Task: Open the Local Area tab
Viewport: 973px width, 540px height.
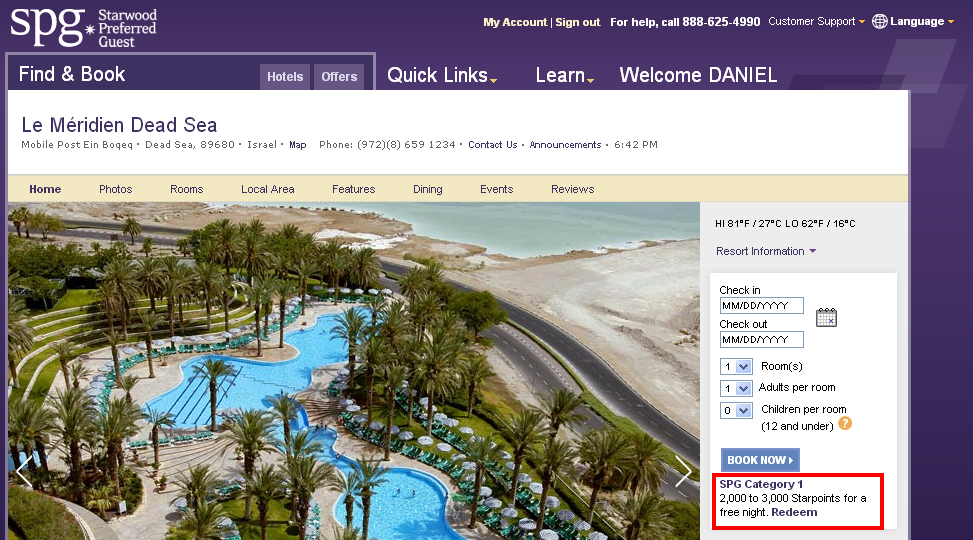Action: pos(267,189)
